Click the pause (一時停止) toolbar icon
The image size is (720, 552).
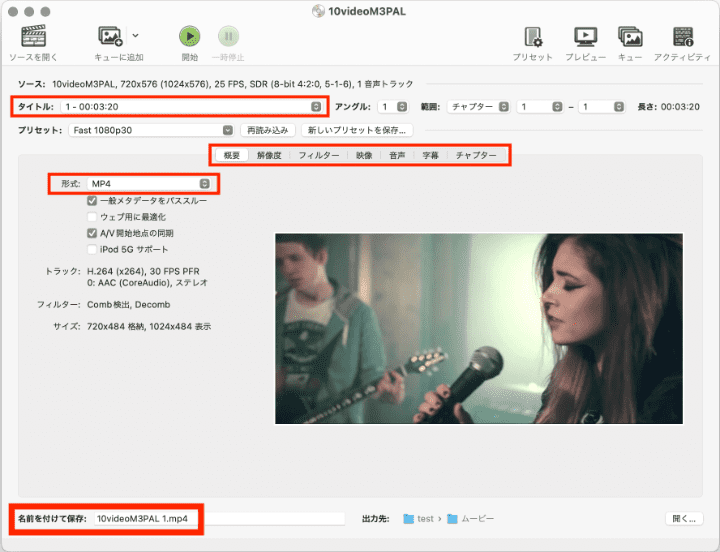pos(228,36)
